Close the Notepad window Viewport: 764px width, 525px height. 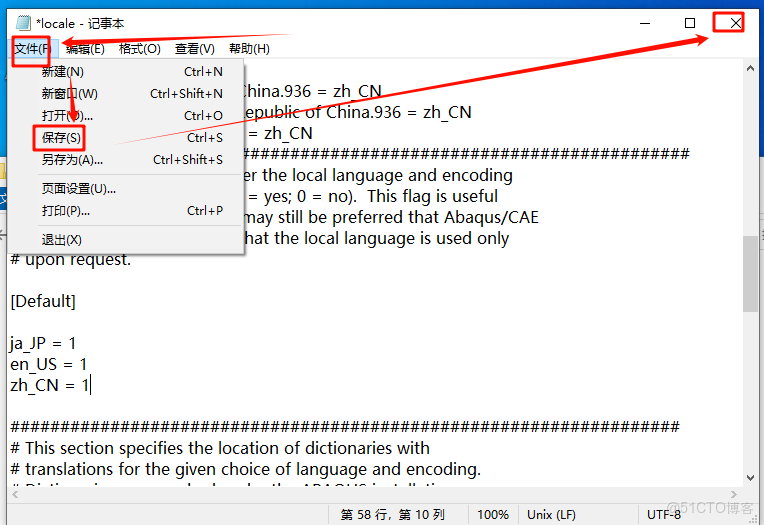click(x=736, y=23)
